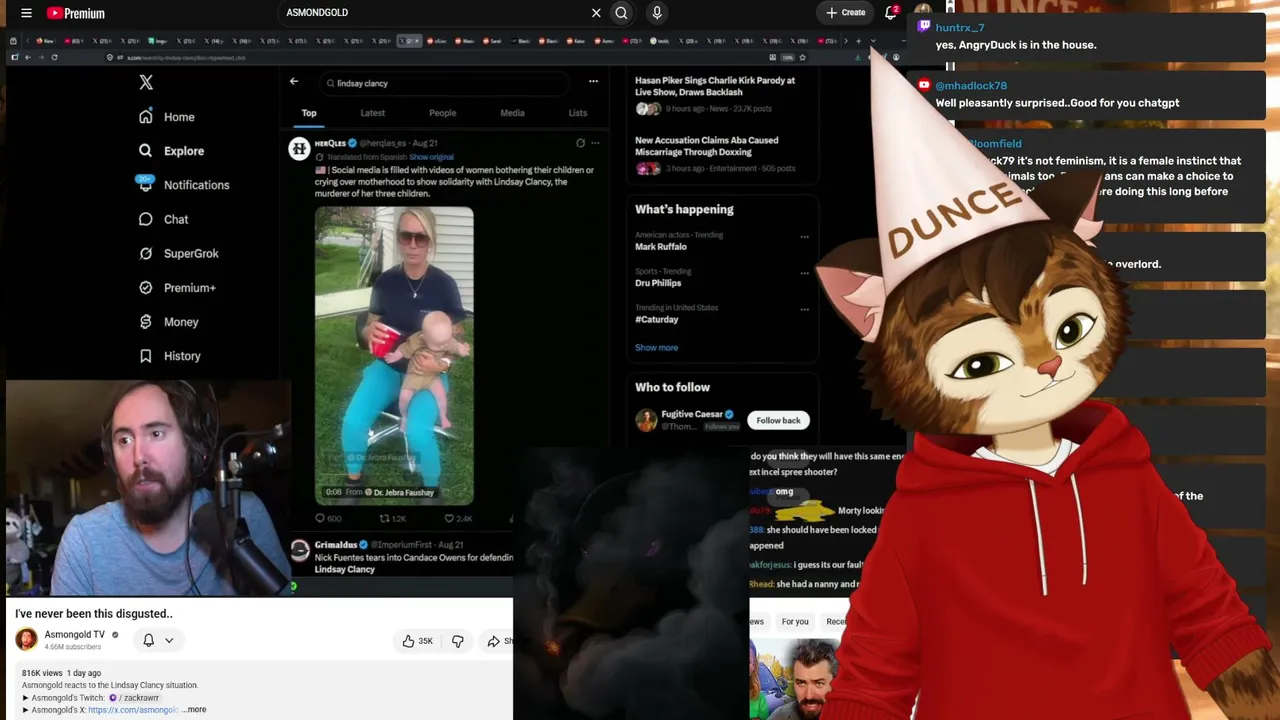Screen dimensions: 1280x720
Task: Open the X search options three-dot menu
Action: [593, 82]
